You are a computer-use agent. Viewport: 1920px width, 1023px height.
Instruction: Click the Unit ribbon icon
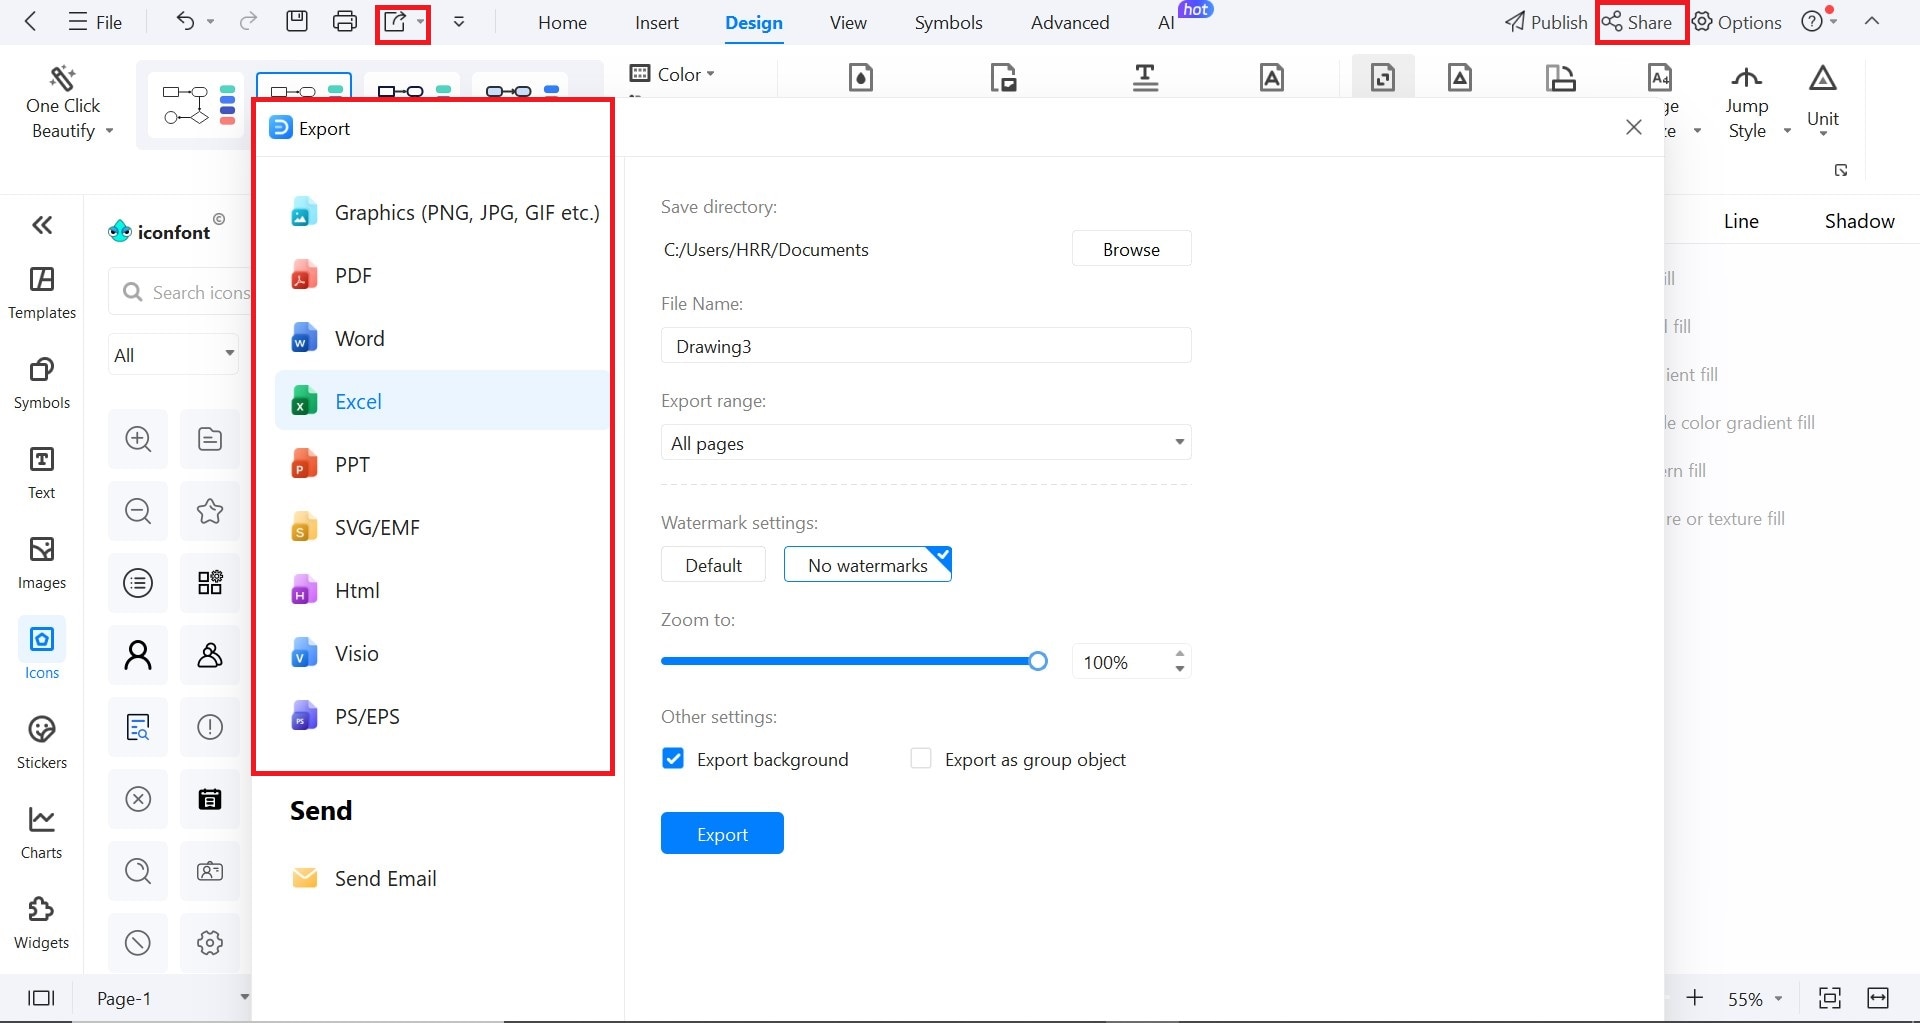point(1823,78)
